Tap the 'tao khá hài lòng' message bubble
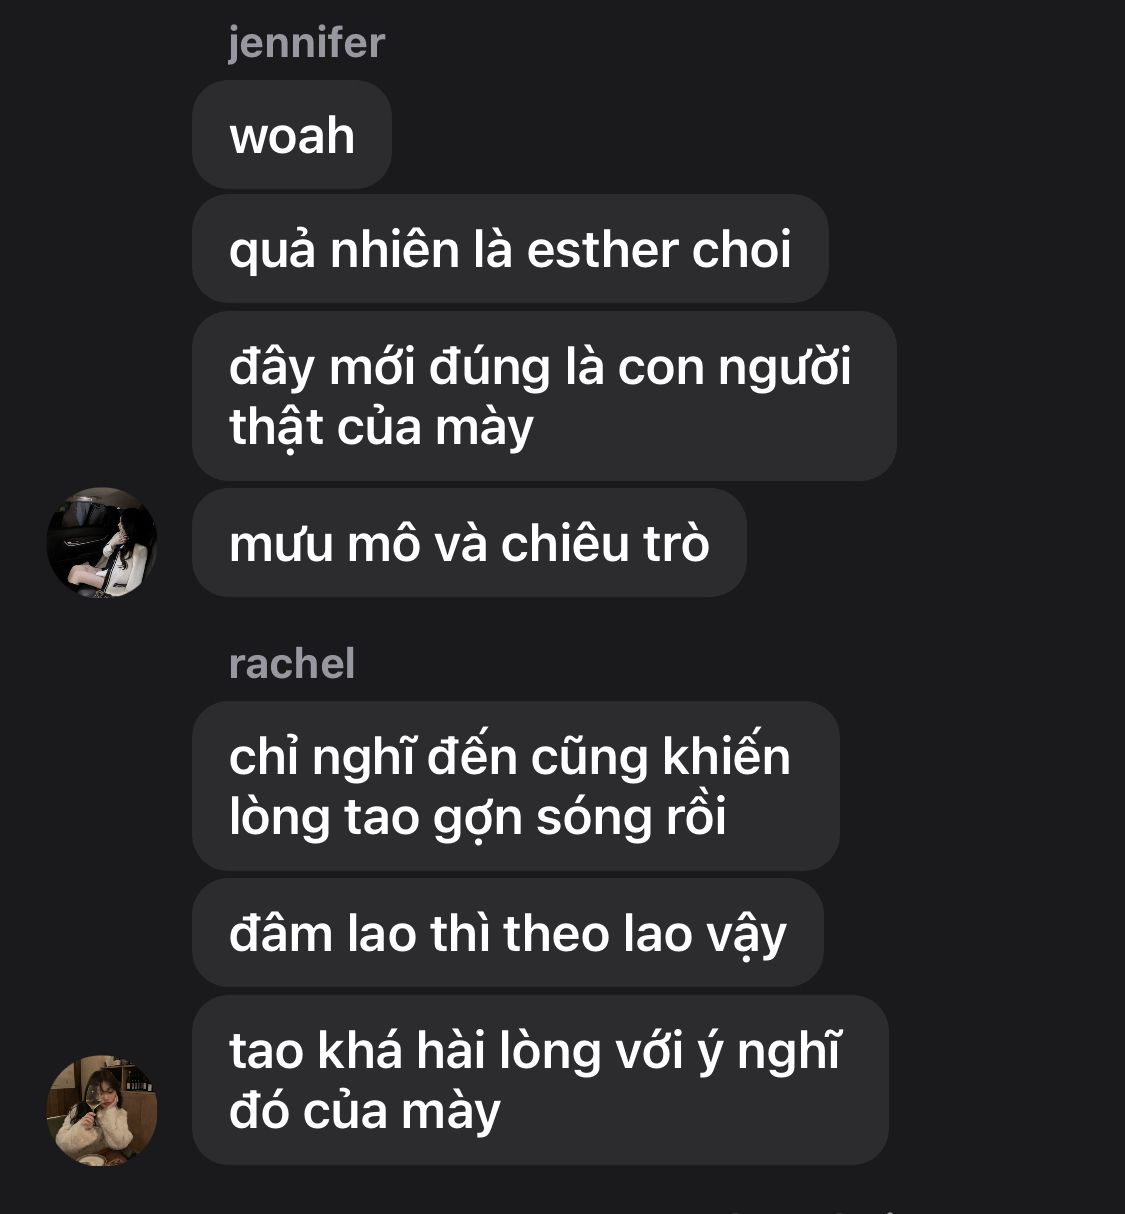Screen dimensions: 1125x1214 click(540, 1080)
